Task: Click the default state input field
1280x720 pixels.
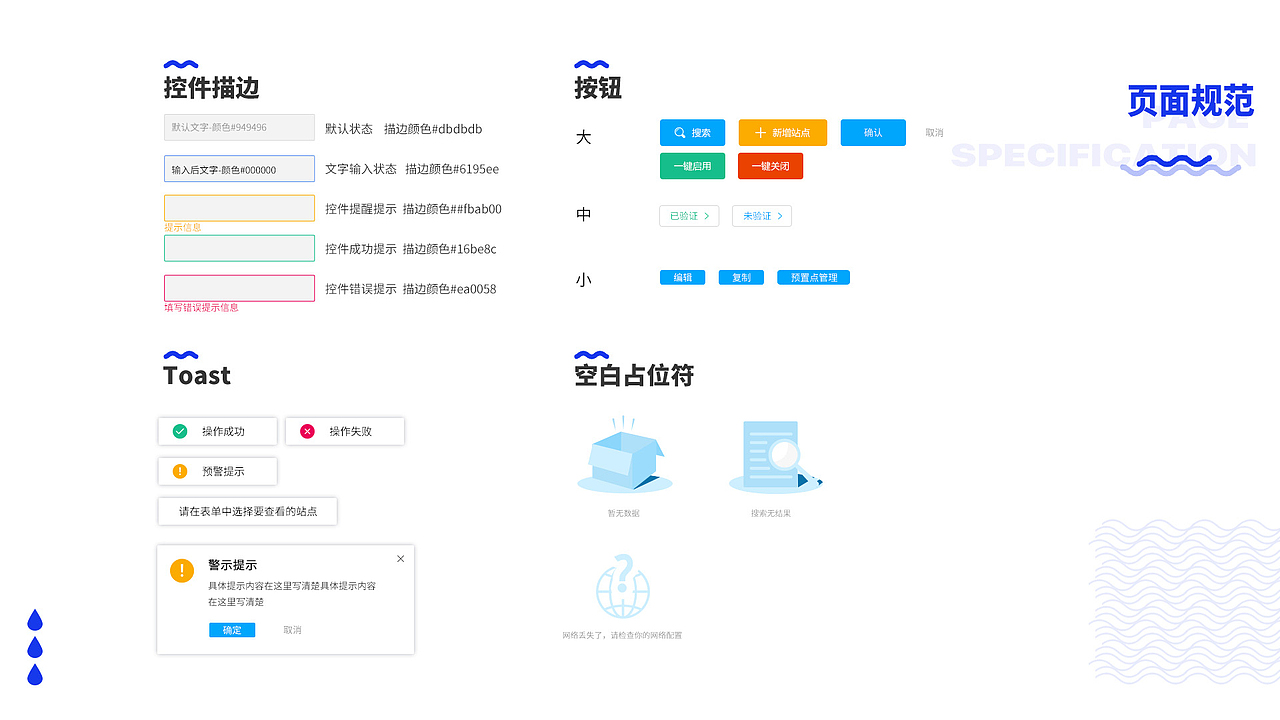Action: pyautogui.click(x=237, y=127)
